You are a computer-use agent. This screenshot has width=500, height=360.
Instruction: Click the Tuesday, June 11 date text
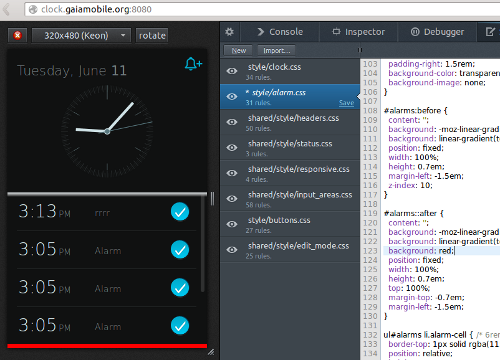[72, 71]
